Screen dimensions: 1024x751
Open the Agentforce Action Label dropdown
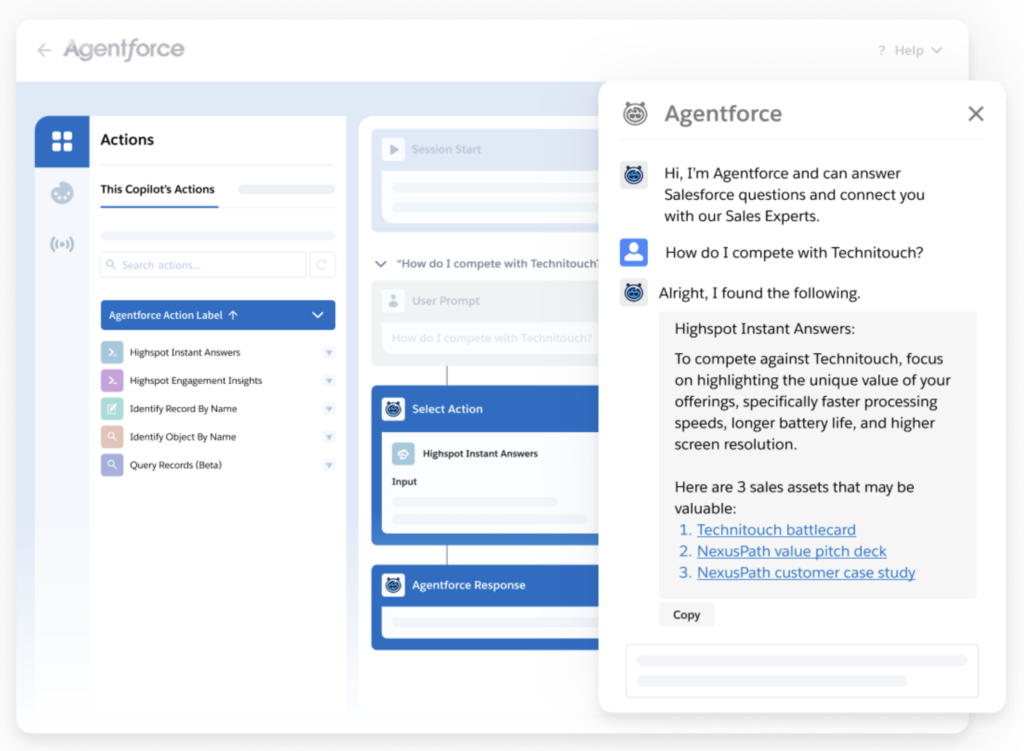pos(317,315)
